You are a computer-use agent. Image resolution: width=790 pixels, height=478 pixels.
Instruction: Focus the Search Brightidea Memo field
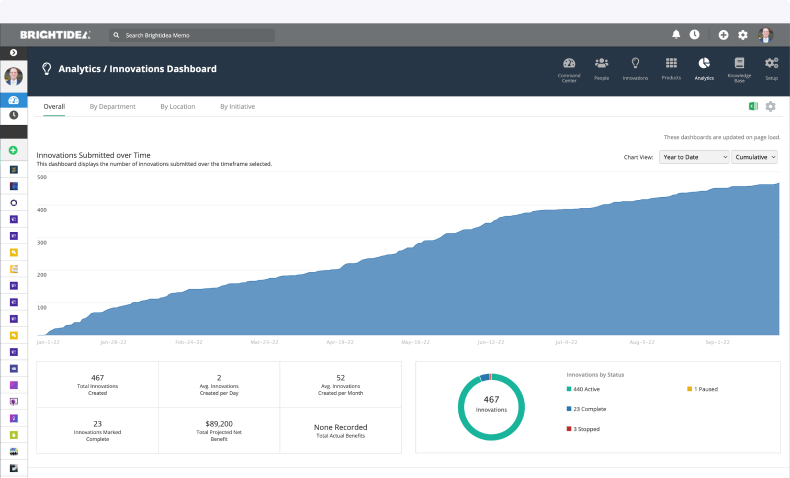(192, 35)
